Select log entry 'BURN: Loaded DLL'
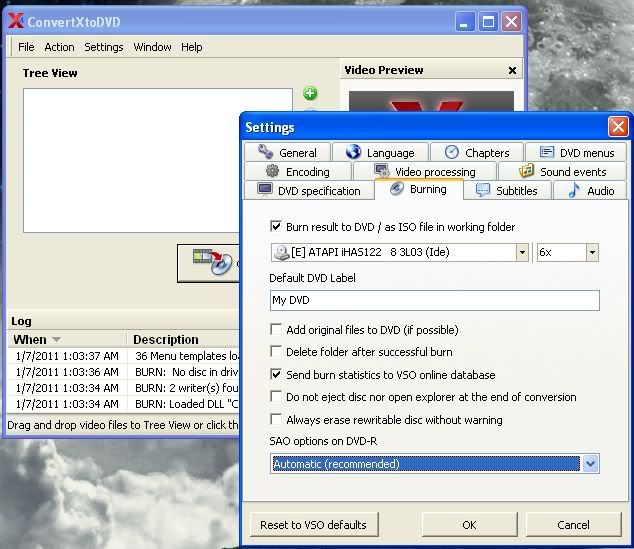Image resolution: width=634 pixels, height=549 pixels. [x=124, y=404]
